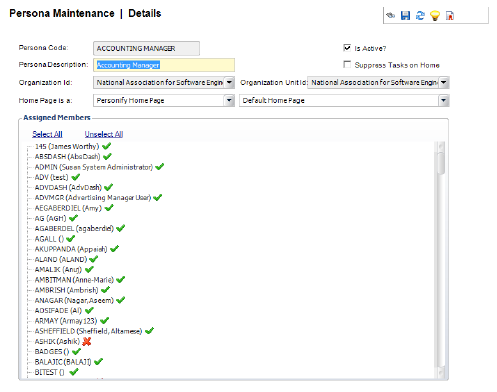497x392 pixels.
Task: Select the AEGABERDIEL (Amy) member row
Action: pyautogui.click(x=68, y=208)
